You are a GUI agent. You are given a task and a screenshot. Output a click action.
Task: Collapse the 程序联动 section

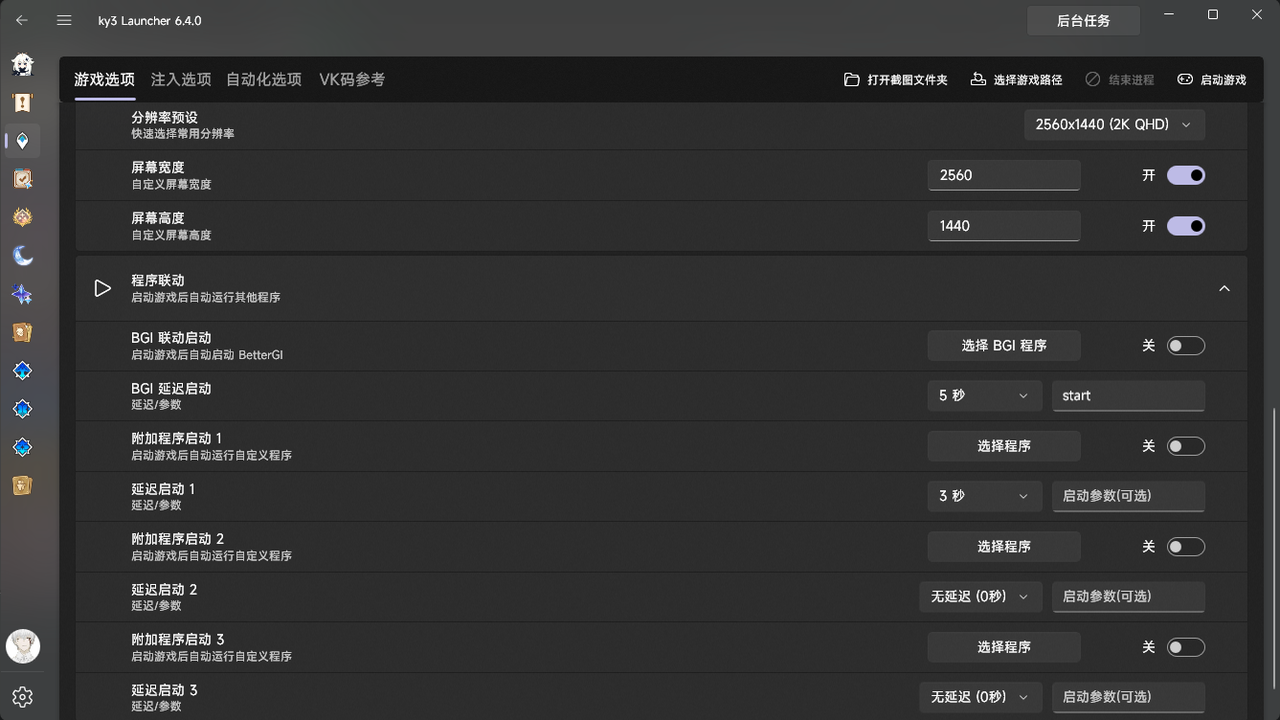point(1224,289)
